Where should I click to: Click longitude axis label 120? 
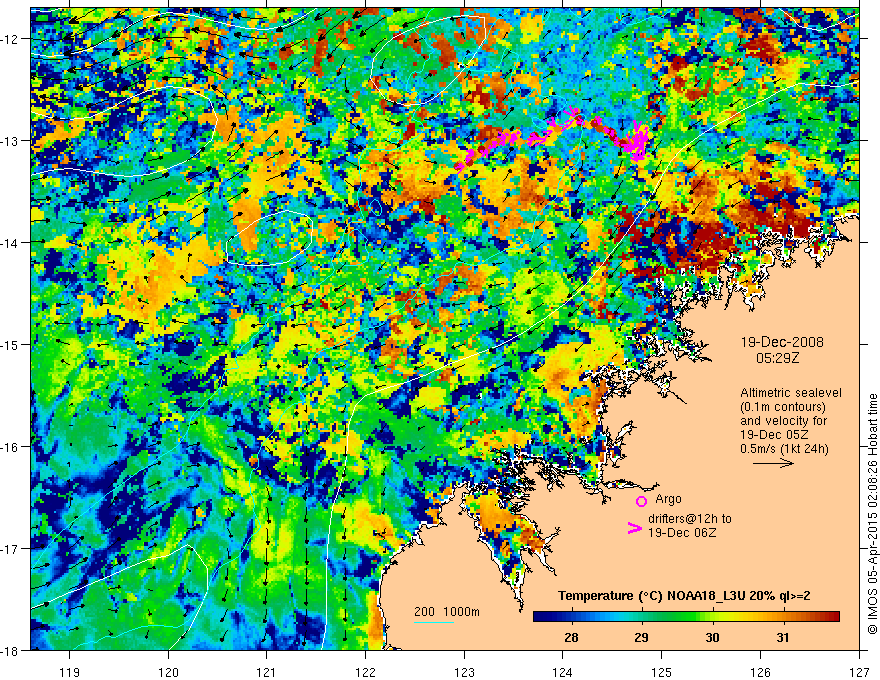coord(168,672)
